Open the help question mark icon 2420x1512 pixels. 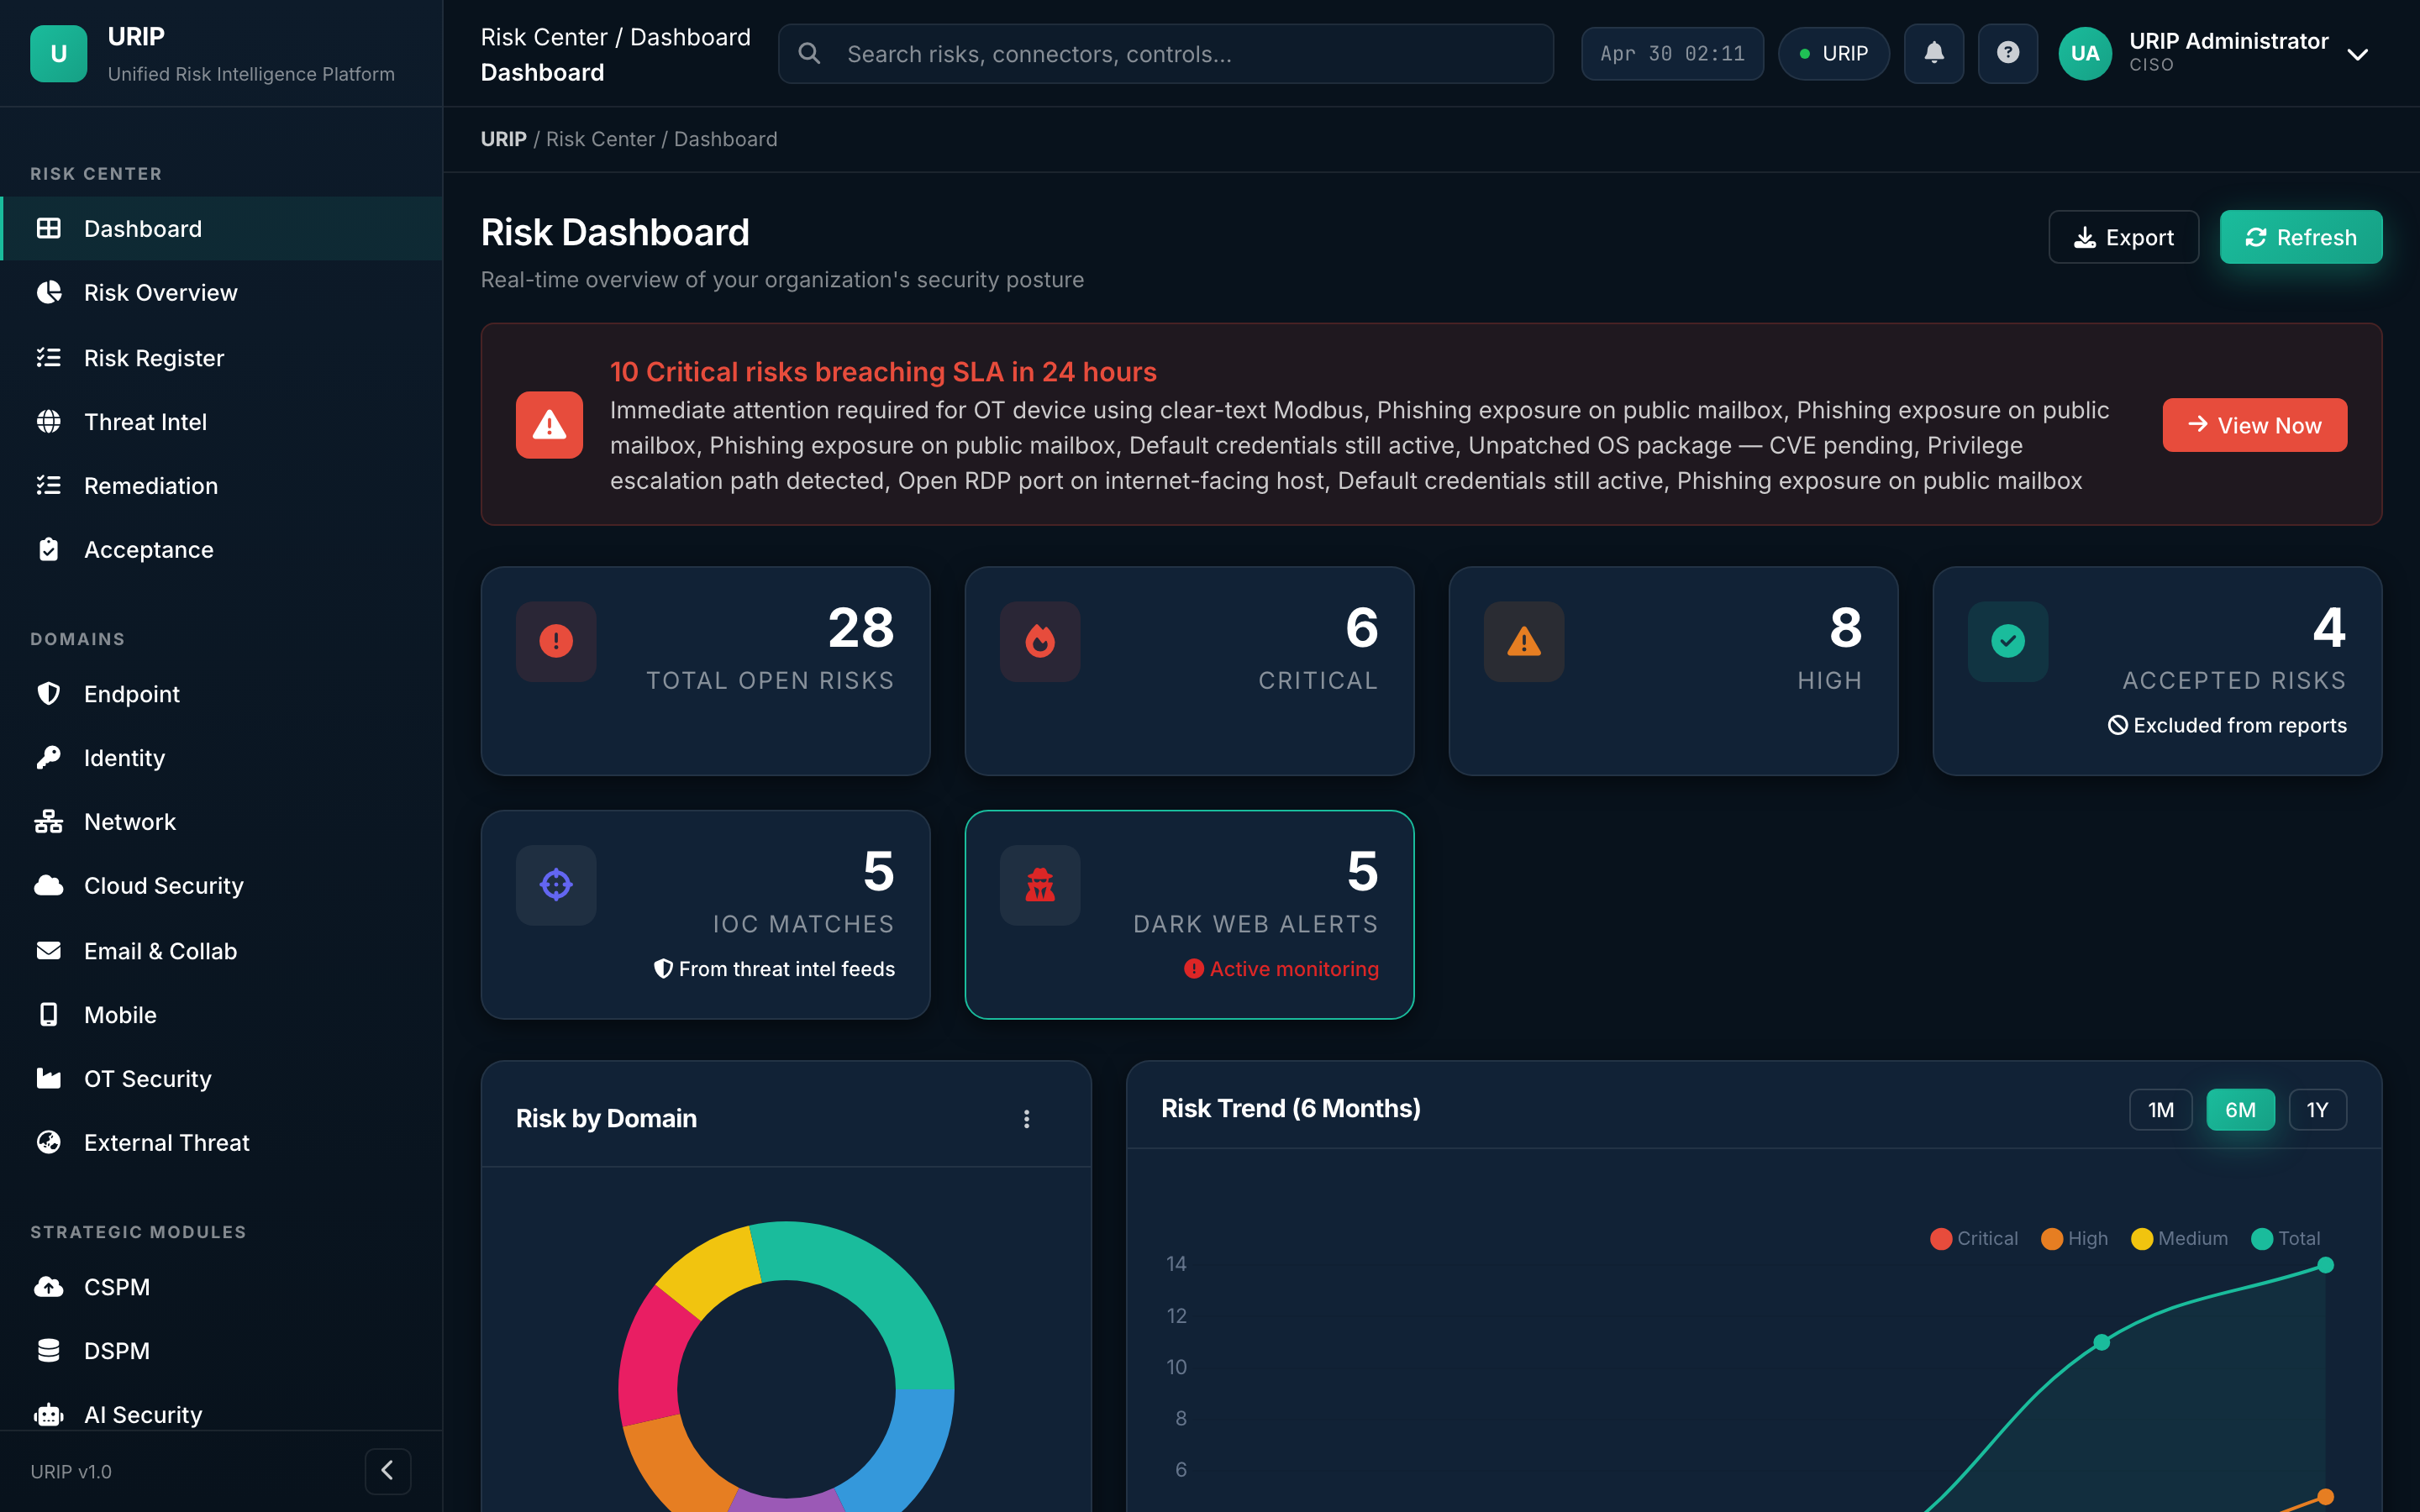[x=2007, y=53]
